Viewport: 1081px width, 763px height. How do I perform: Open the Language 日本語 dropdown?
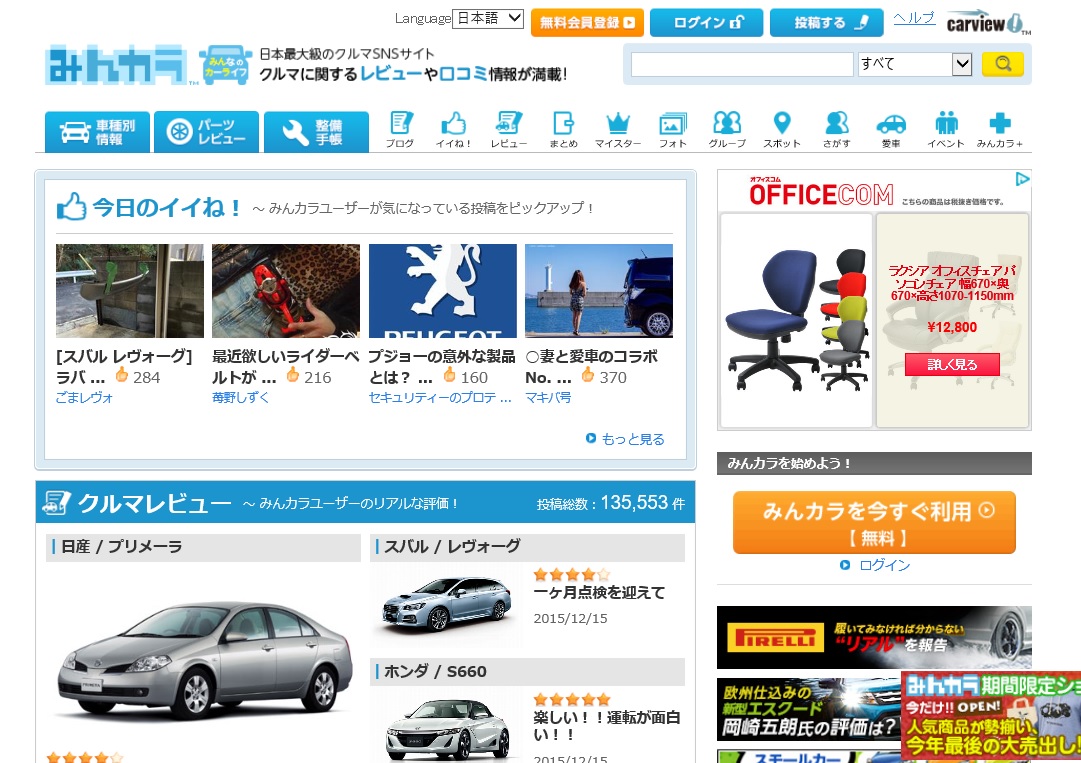point(487,18)
